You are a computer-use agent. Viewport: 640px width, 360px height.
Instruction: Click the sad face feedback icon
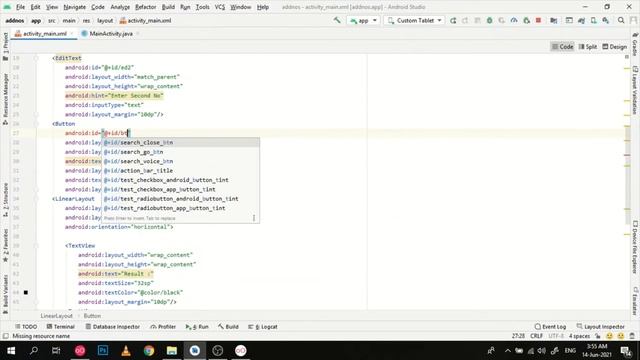pos(621,336)
